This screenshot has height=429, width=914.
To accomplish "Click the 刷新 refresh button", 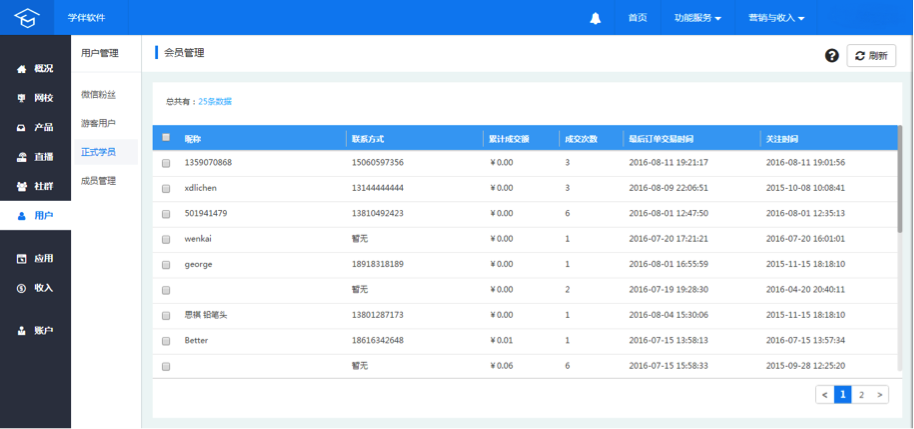I will 871,56.
